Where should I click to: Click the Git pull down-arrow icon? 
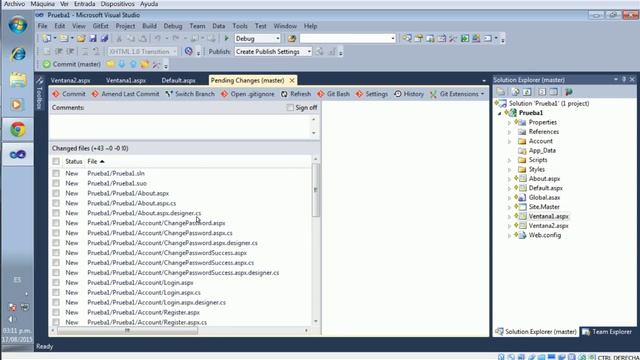coord(122,64)
